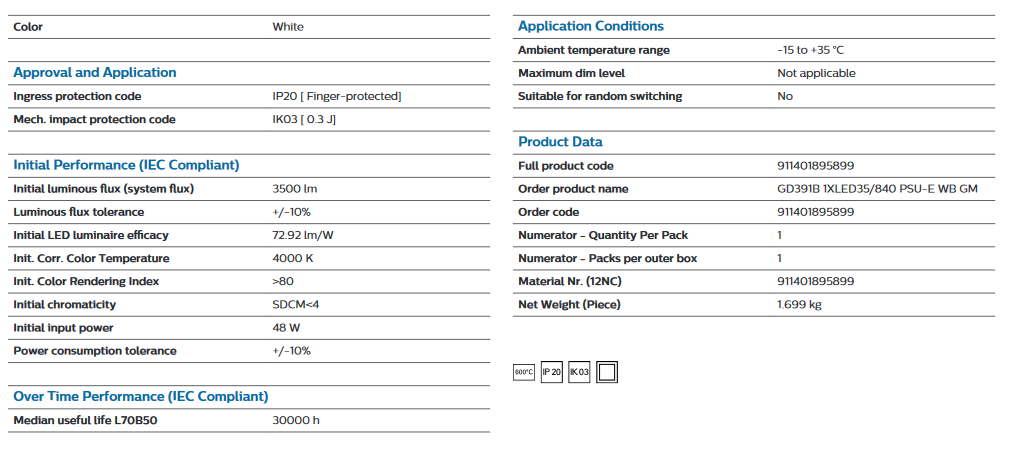
Task: Select the Approval and Application heading
Action: pyautogui.click(x=95, y=73)
